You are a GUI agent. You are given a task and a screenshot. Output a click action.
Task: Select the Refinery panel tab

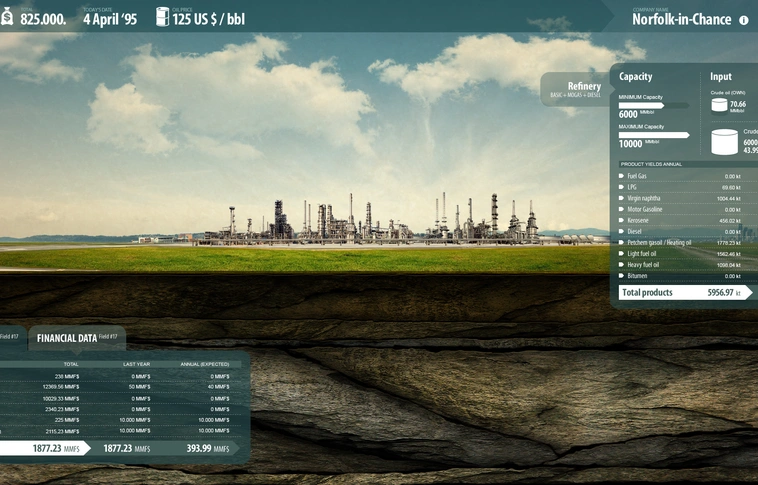point(575,89)
